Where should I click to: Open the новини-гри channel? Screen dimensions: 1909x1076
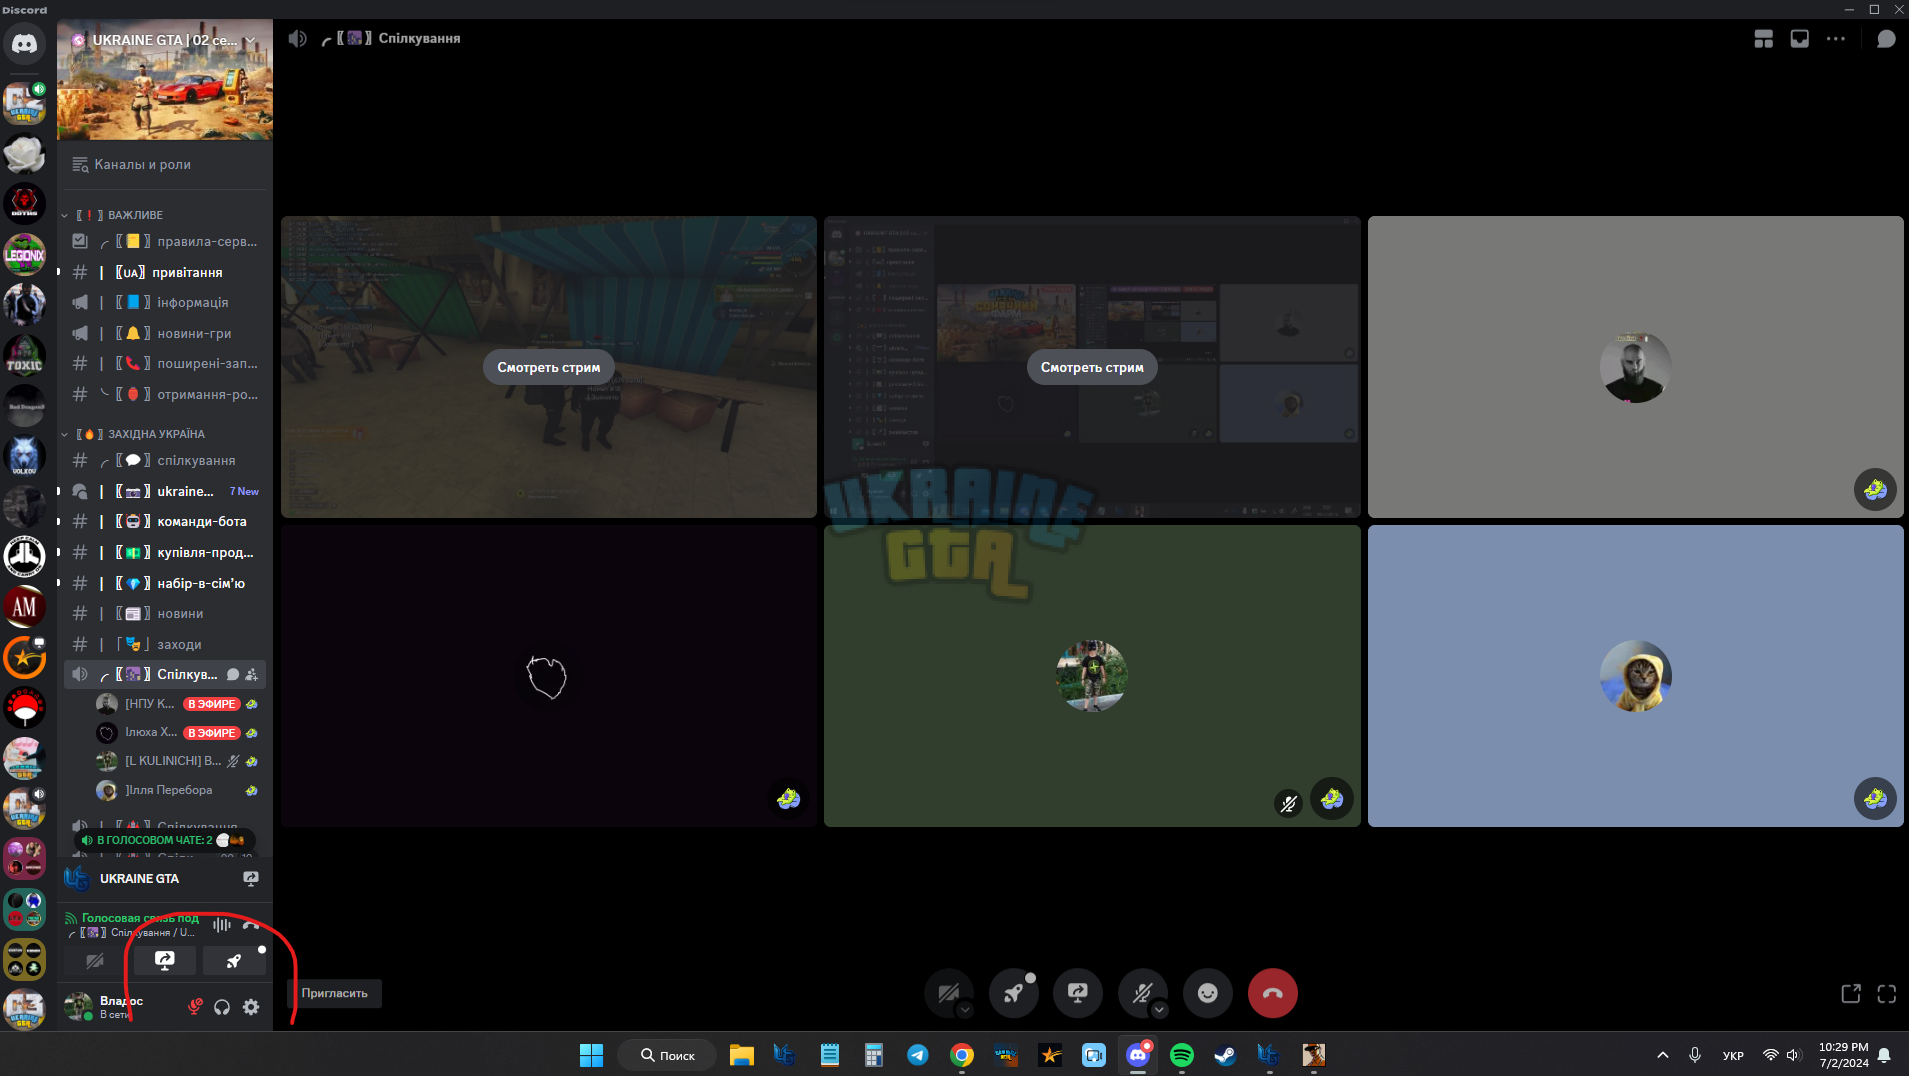pyautogui.click(x=165, y=333)
